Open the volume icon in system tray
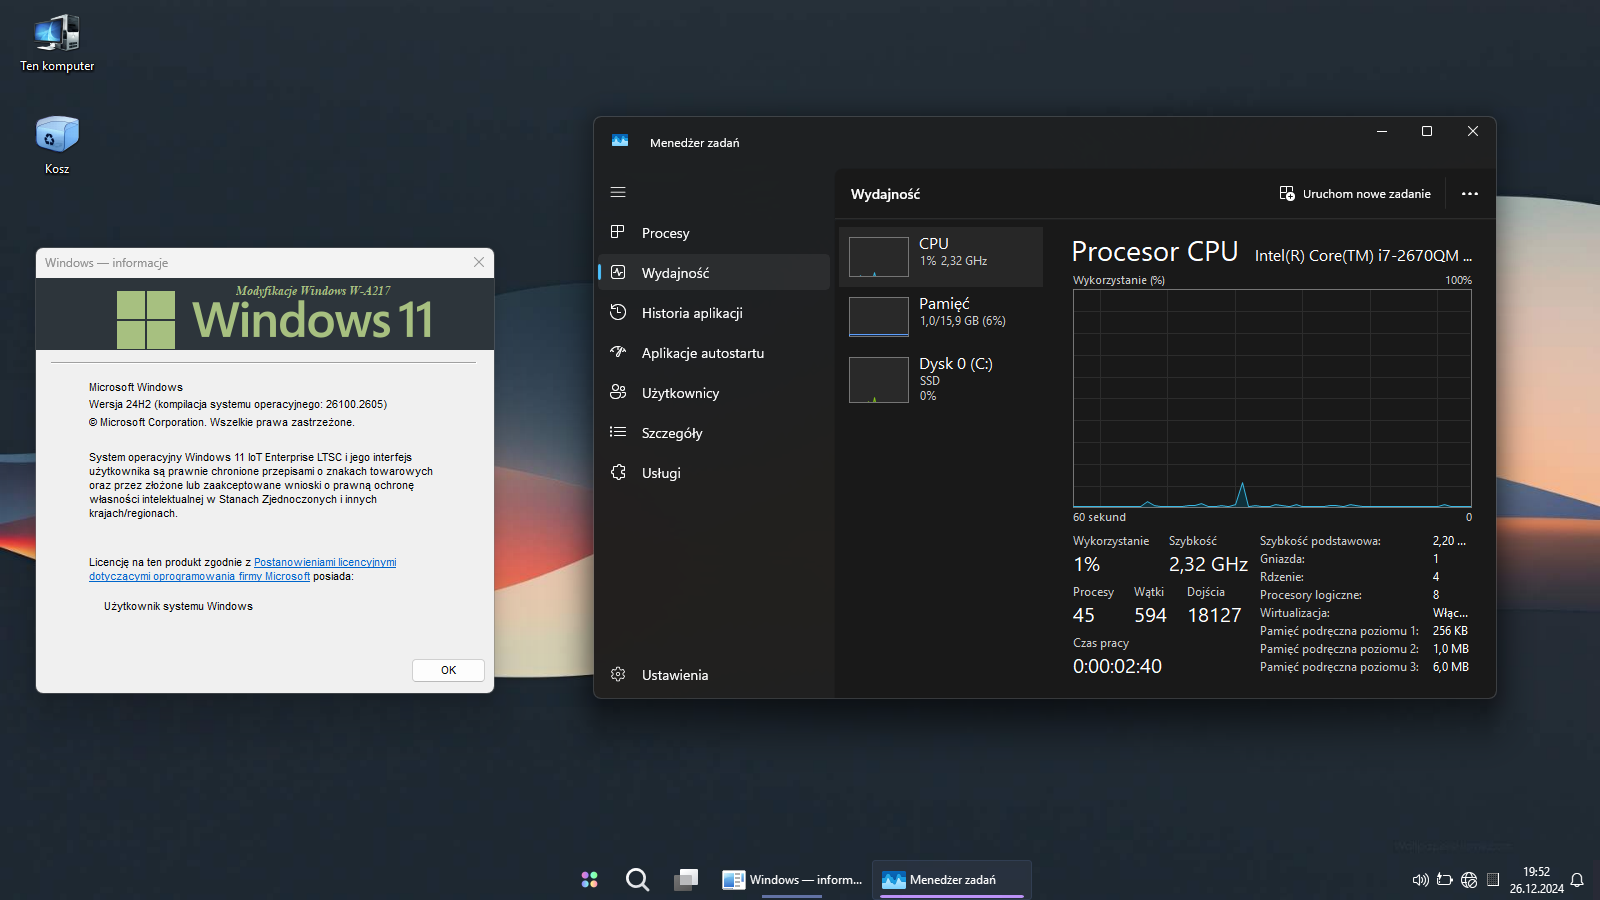1600x900 pixels. click(1419, 880)
